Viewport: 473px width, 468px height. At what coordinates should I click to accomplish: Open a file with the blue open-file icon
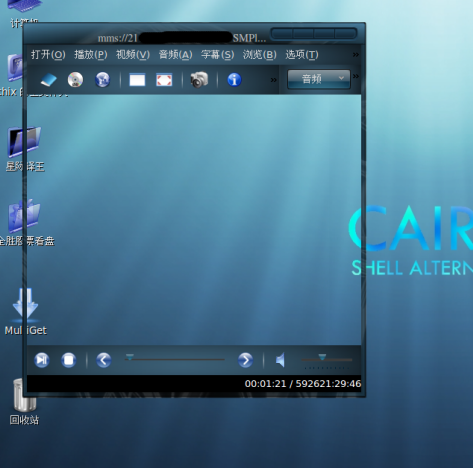coord(49,80)
